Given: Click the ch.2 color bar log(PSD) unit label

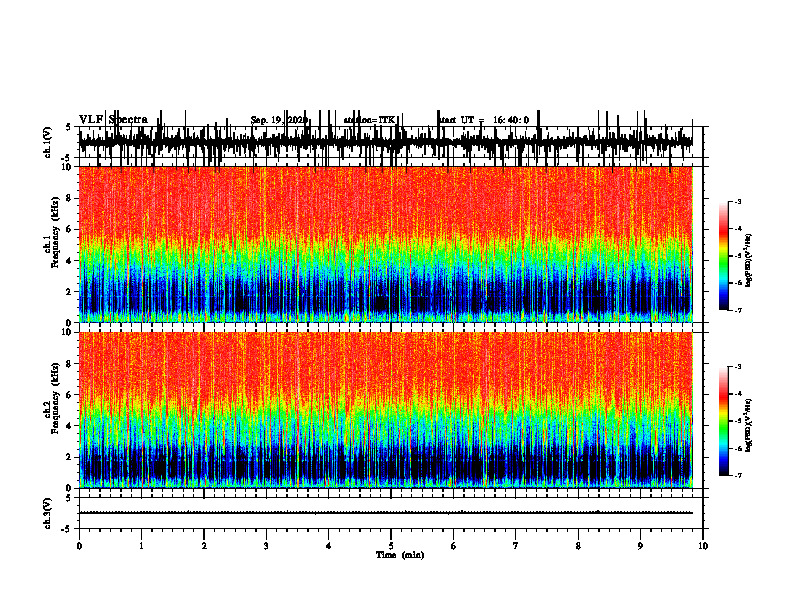Looking at the screenshot, I should click(x=749, y=425).
